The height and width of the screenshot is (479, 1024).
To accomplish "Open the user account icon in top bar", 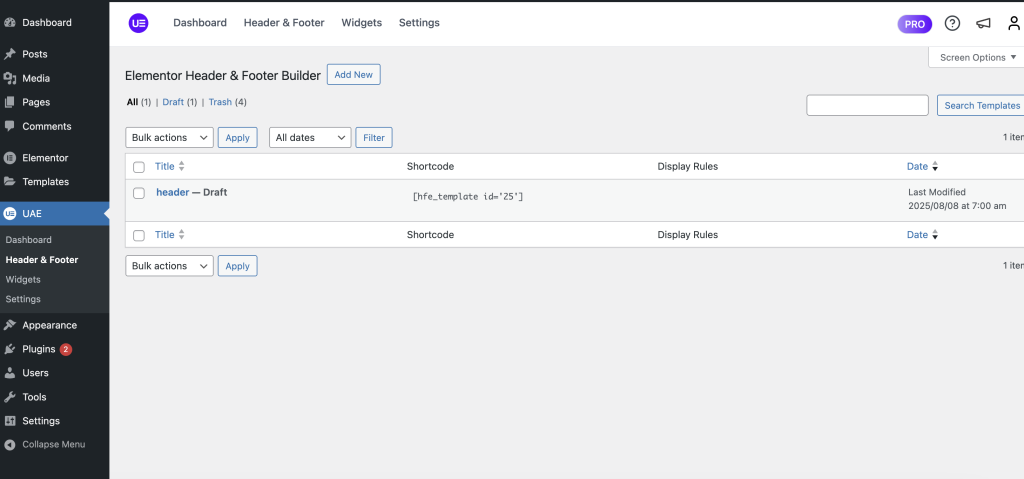I will [1014, 24].
